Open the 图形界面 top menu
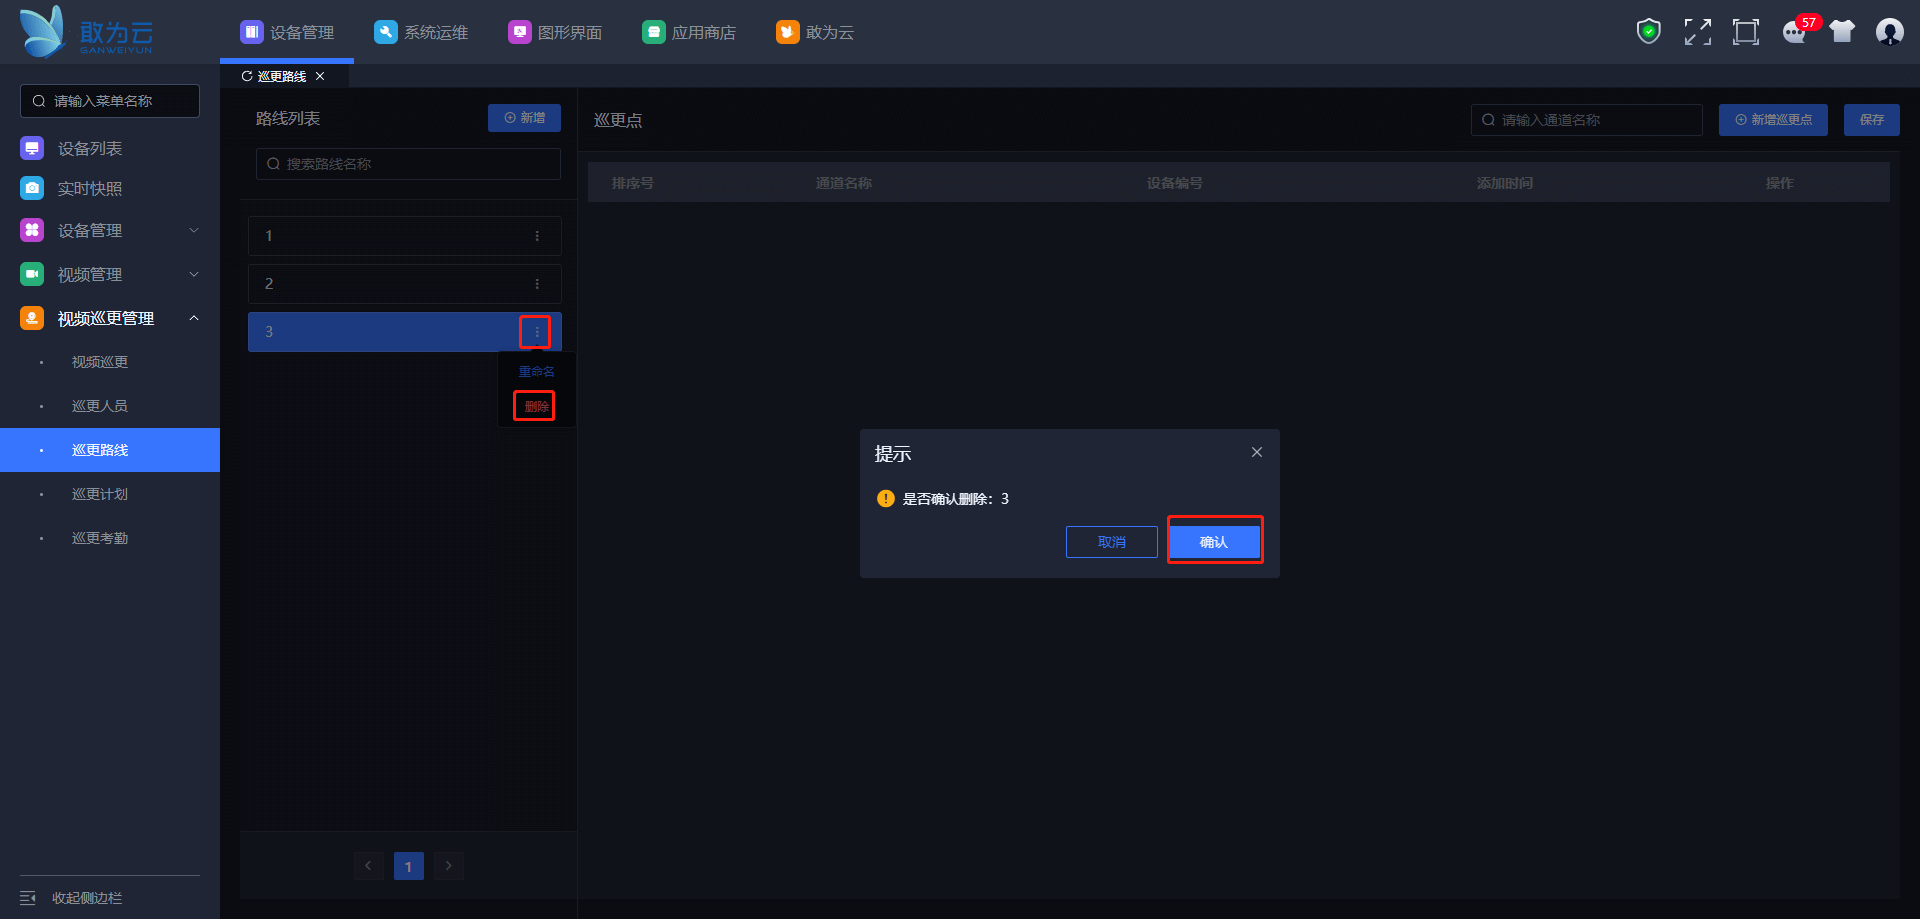1920x919 pixels. (x=555, y=32)
